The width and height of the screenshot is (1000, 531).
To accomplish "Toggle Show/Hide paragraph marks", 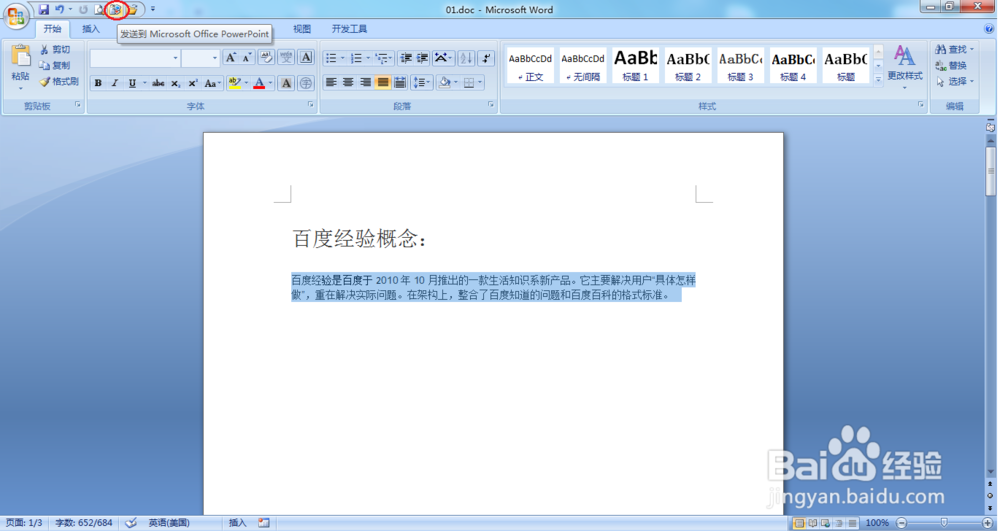I will click(486, 58).
